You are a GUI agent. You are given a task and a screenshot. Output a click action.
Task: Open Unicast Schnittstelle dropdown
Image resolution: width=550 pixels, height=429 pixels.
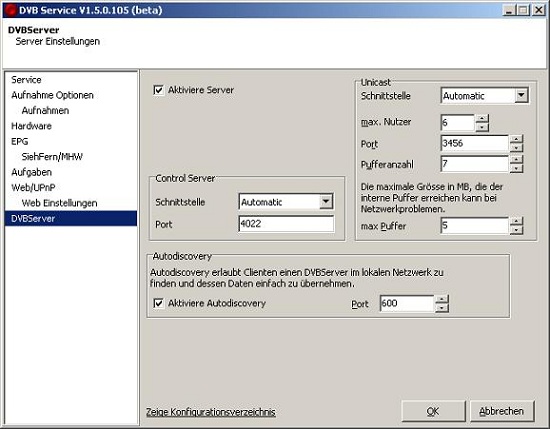[522, 95]
